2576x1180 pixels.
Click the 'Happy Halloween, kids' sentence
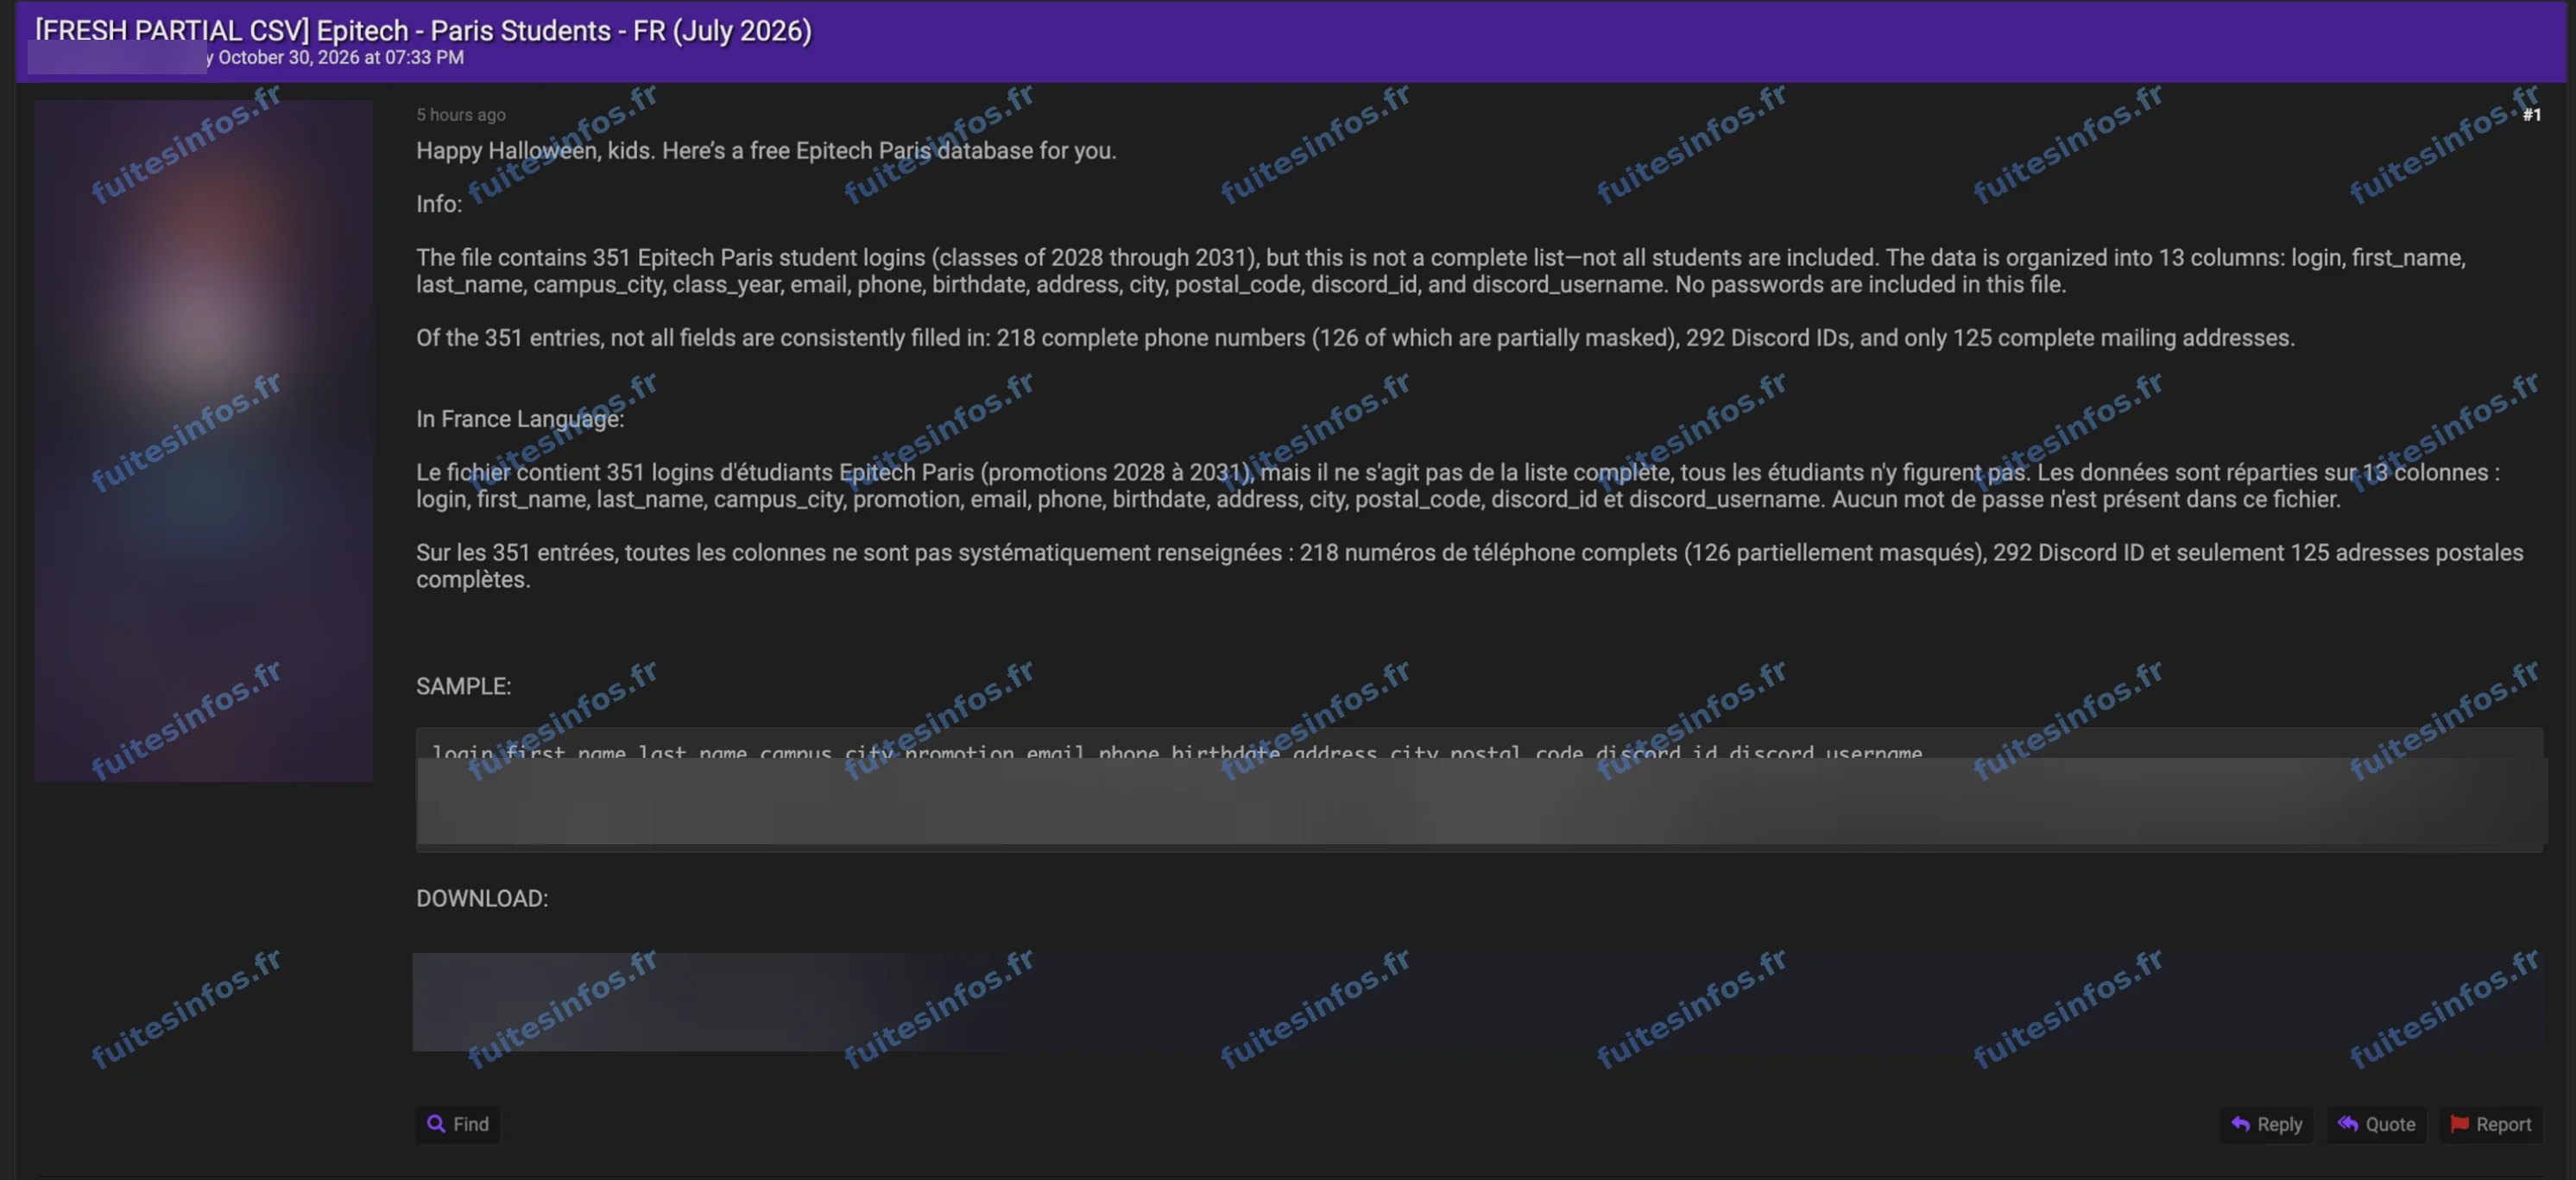(x=766, y=151)
